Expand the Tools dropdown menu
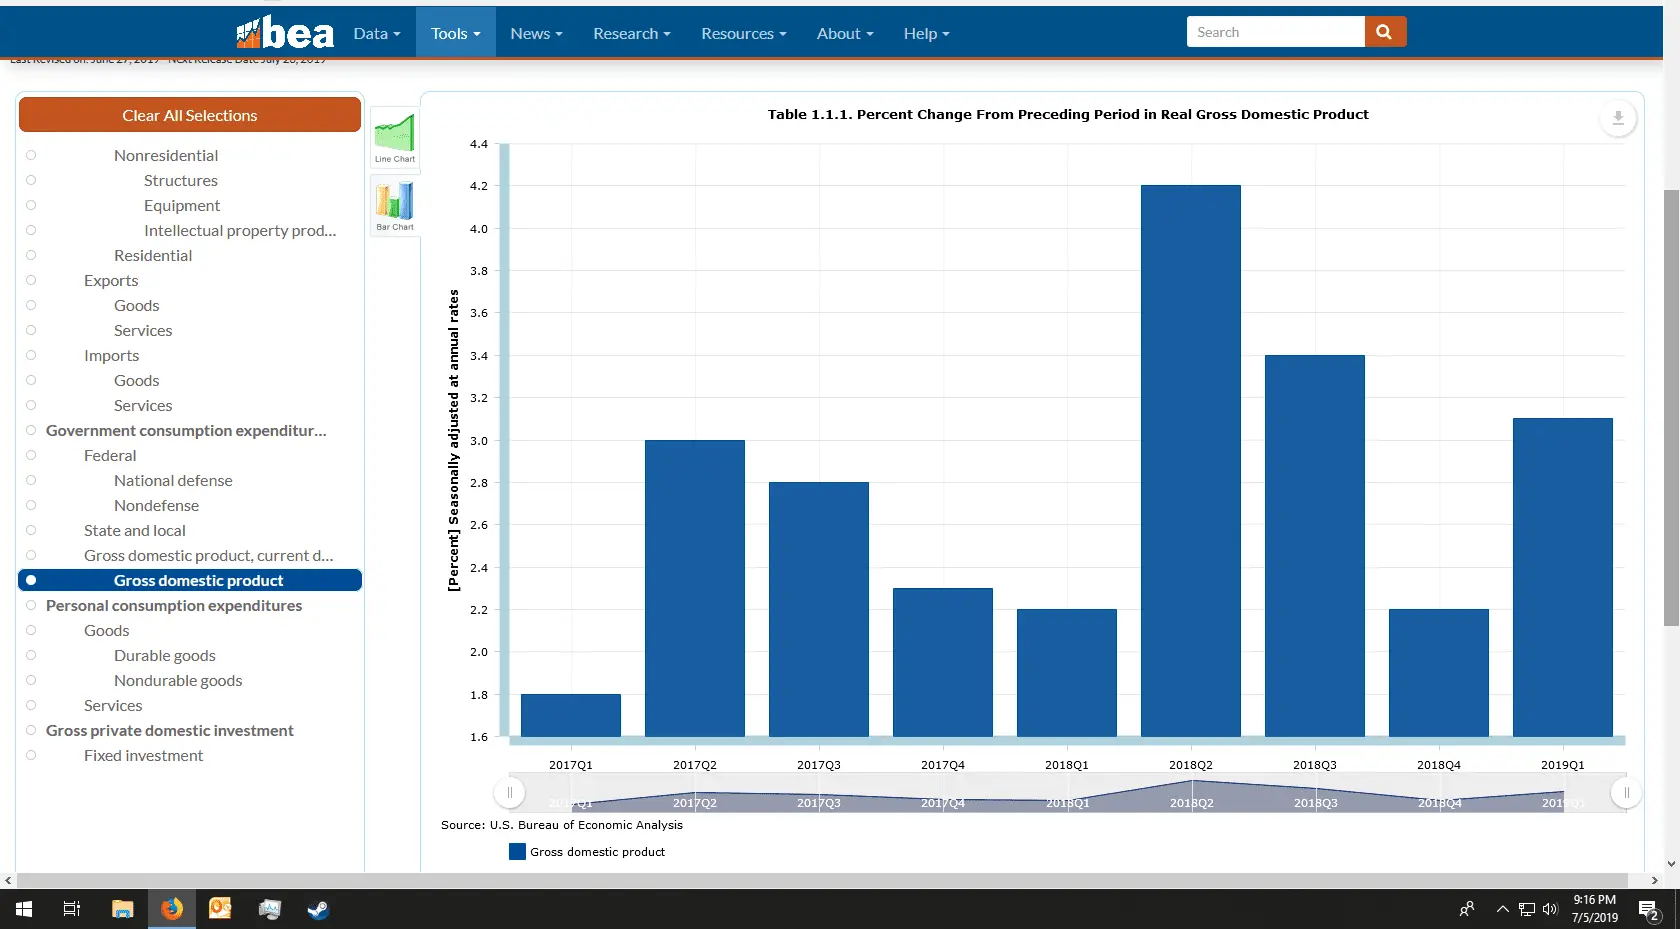 (455, 33)
